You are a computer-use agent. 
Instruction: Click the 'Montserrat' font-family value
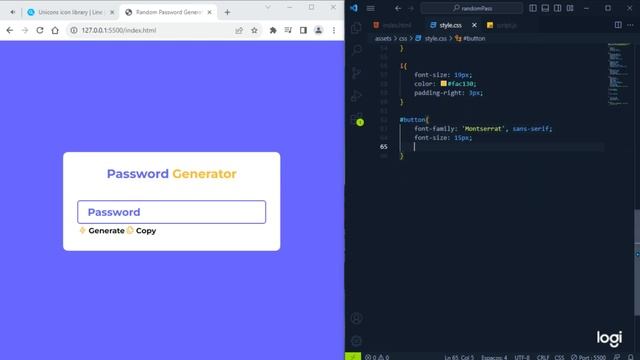click(x=483, y=129)
